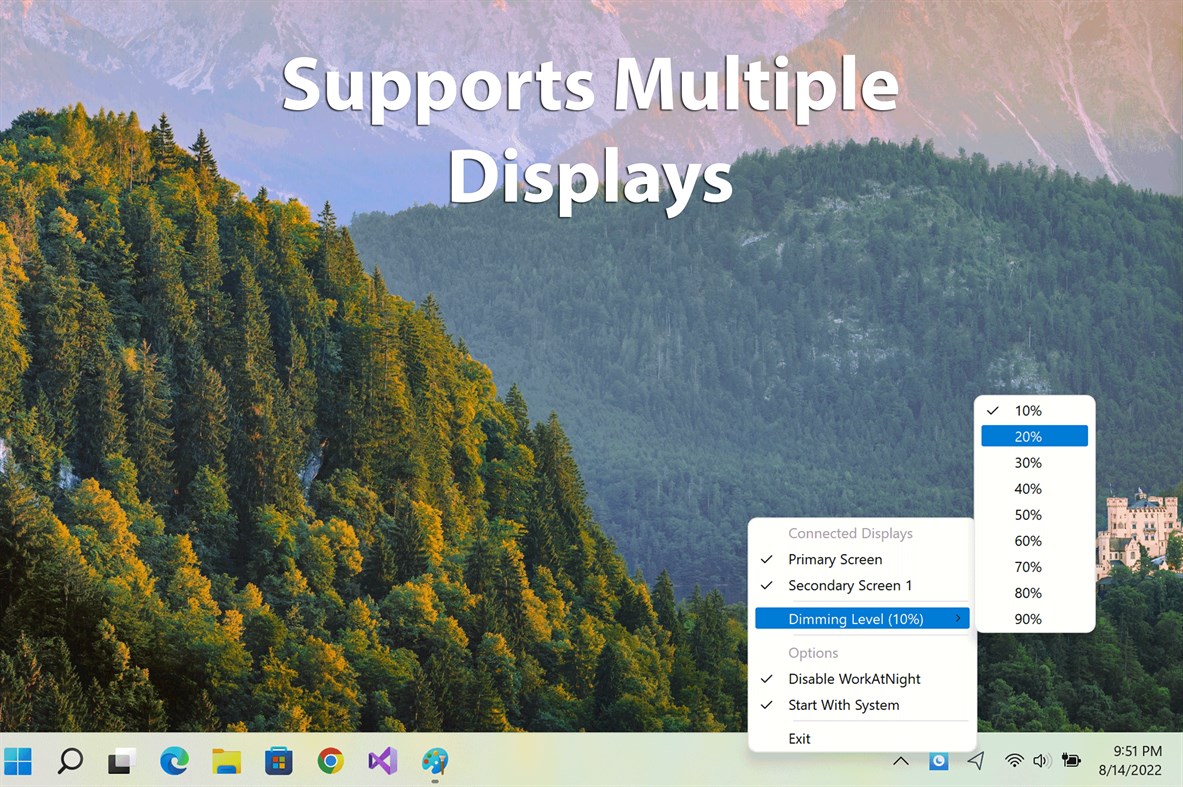Image resolution: width=1183 pixels, height=787 pixels.
Task: Open the Start menu
Action: [x=18, y=761]
